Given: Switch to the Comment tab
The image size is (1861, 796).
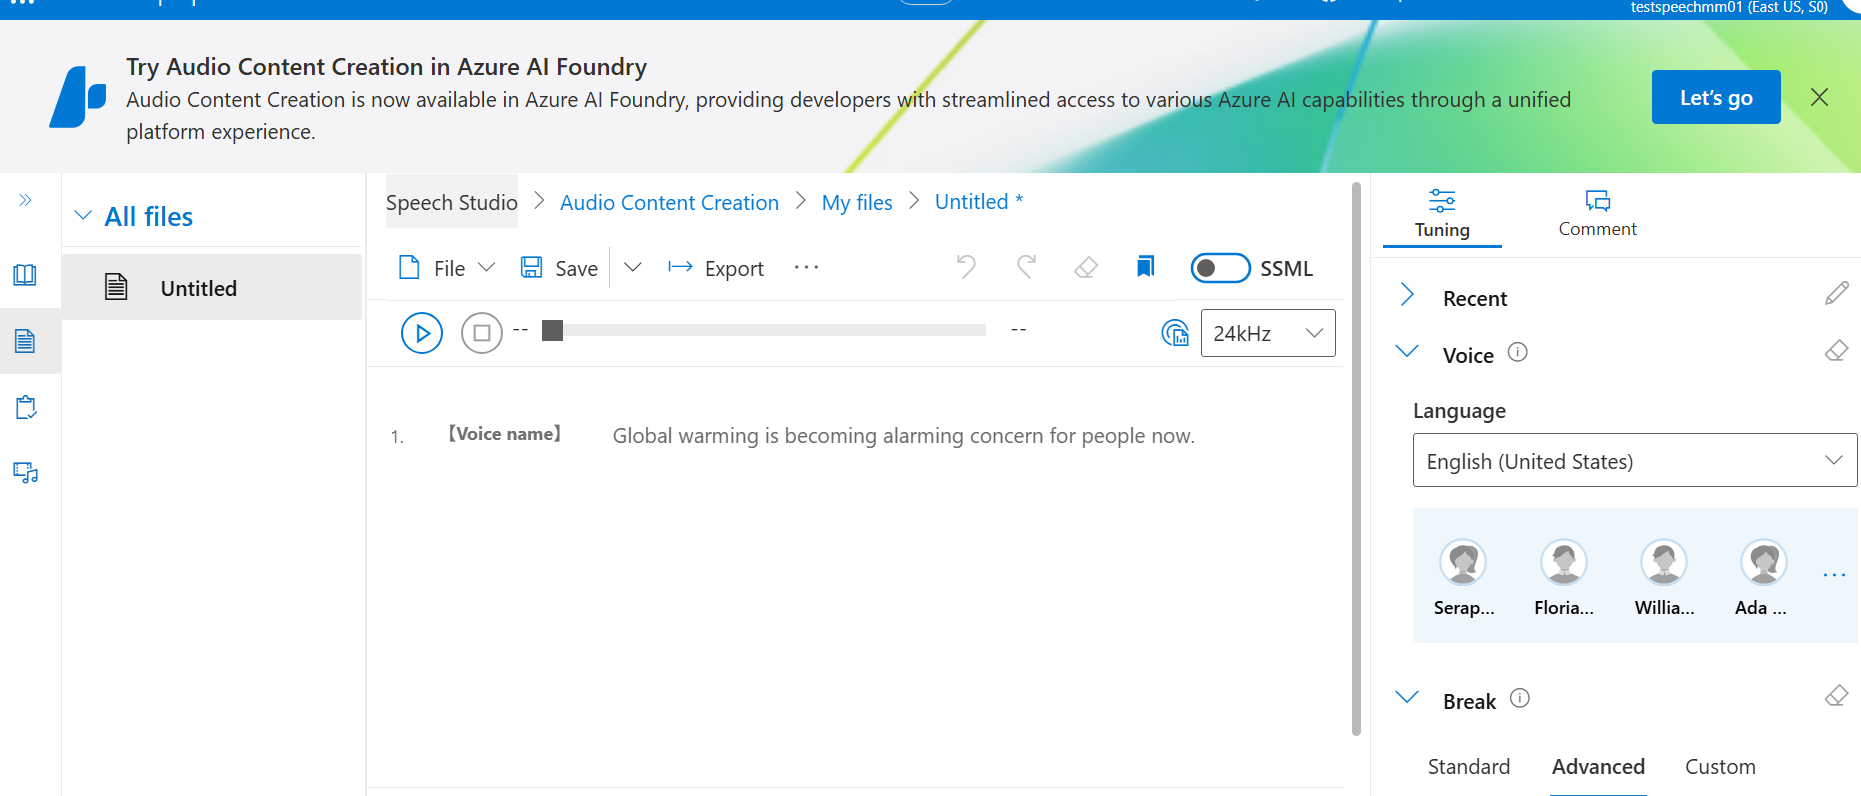Looking at the screenshot, I should [x=1597, y=214].
